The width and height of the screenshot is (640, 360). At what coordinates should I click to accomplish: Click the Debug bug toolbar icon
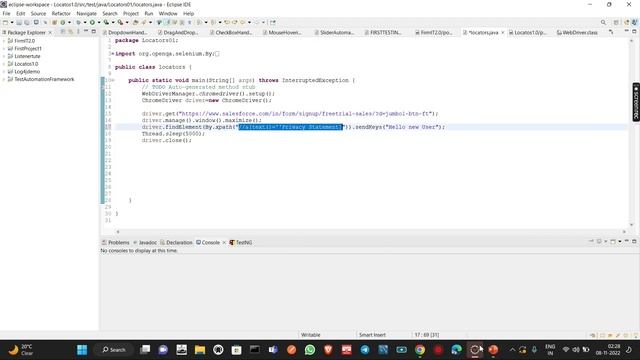(x=78, y=22)
